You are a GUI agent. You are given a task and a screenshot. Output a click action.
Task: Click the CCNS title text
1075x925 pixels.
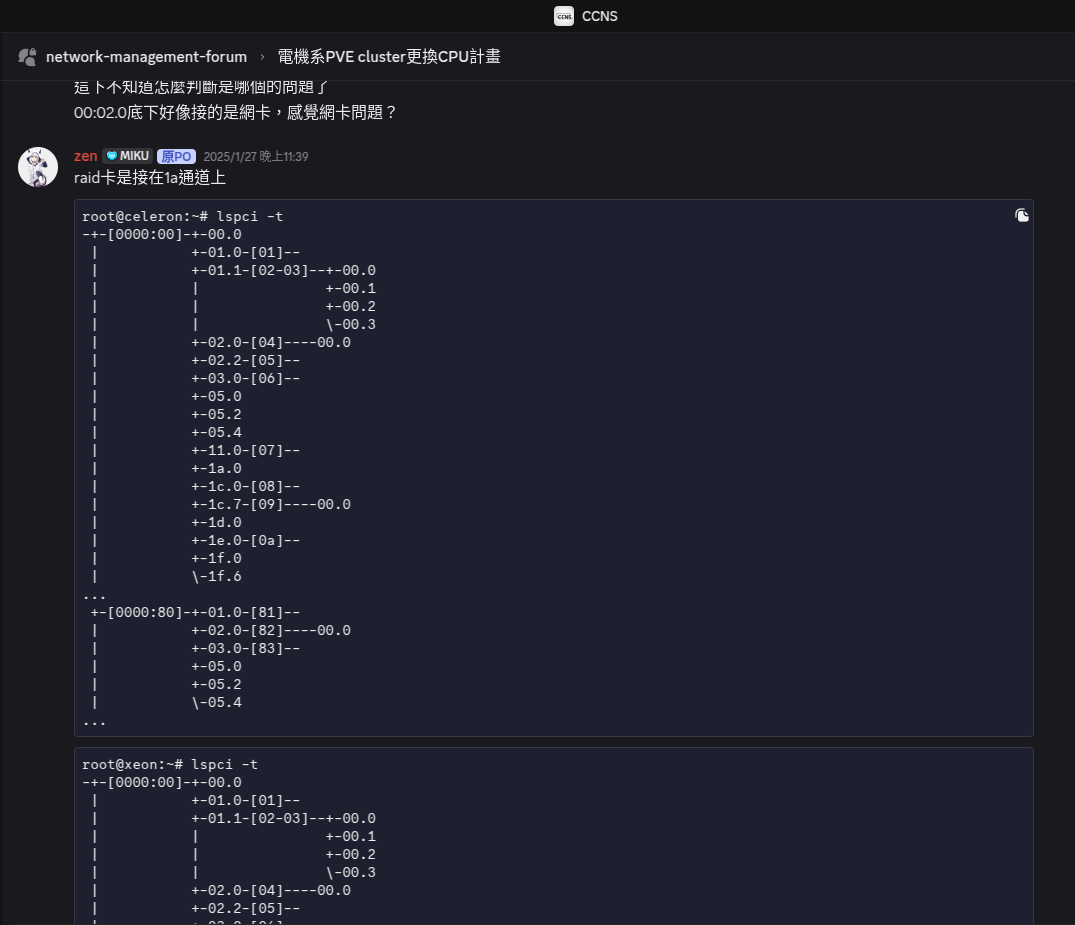click(x=599, y=16)
